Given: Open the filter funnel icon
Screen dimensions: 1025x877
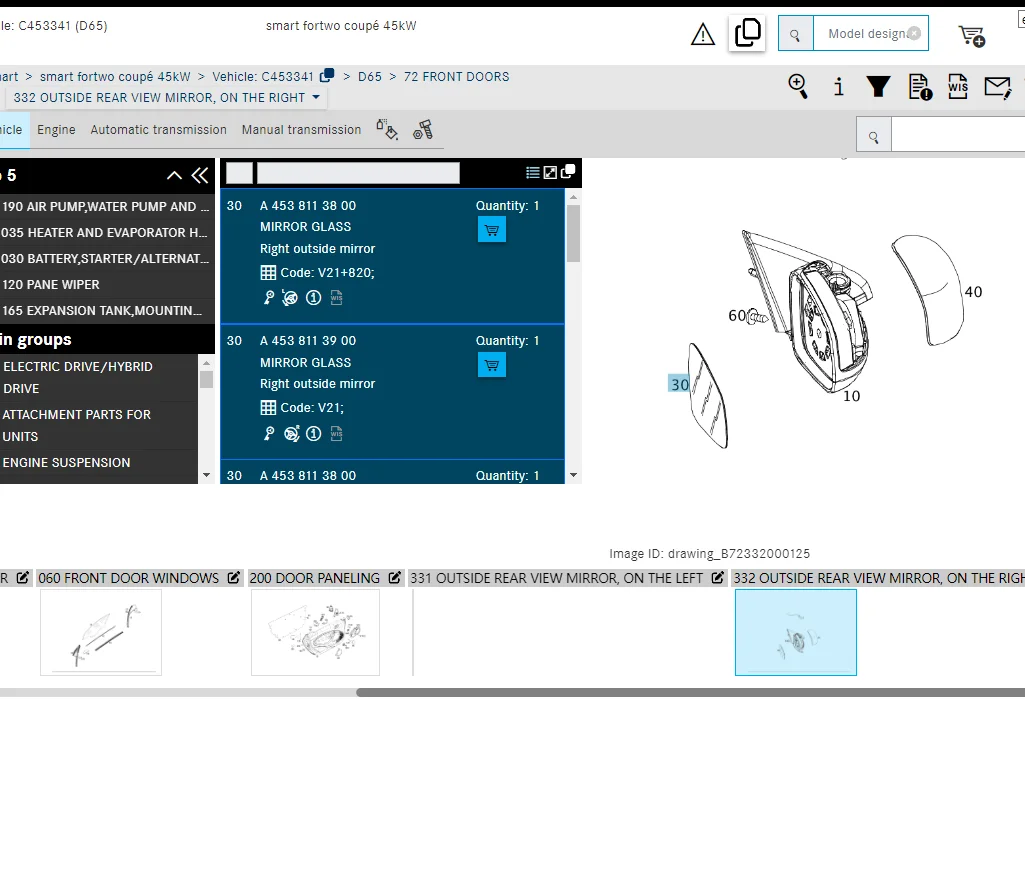Looking at the screenshot, I should pyautogui.click(x=878, y=86).
